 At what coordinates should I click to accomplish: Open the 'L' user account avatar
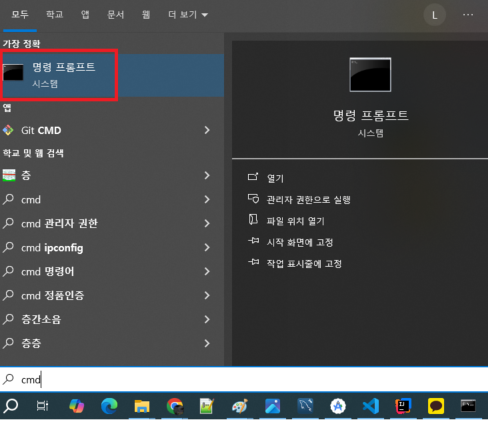pos(434,15)
